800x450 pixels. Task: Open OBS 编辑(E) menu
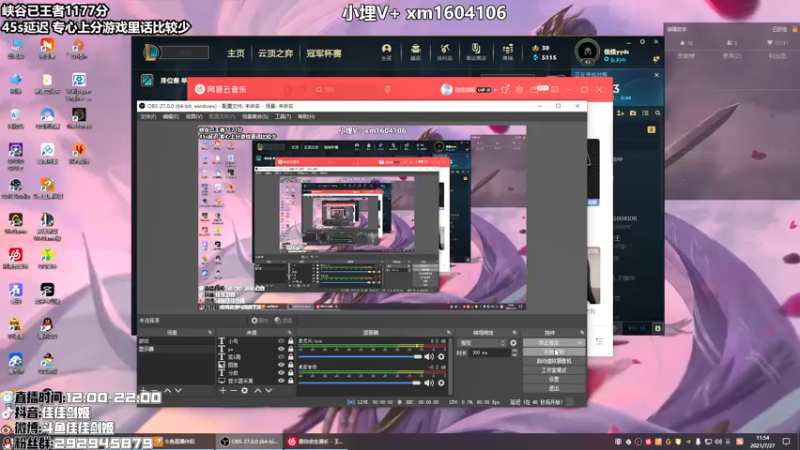170,117
